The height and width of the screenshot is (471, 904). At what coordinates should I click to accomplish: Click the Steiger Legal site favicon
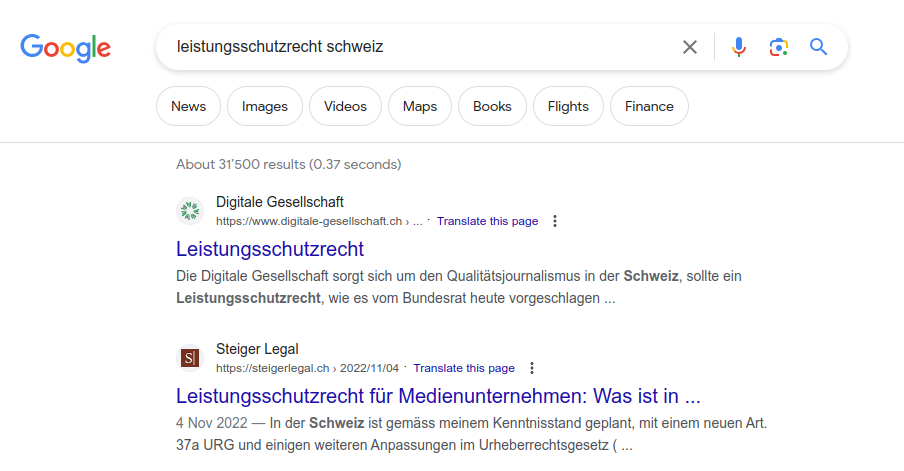(x=190, y=358)
